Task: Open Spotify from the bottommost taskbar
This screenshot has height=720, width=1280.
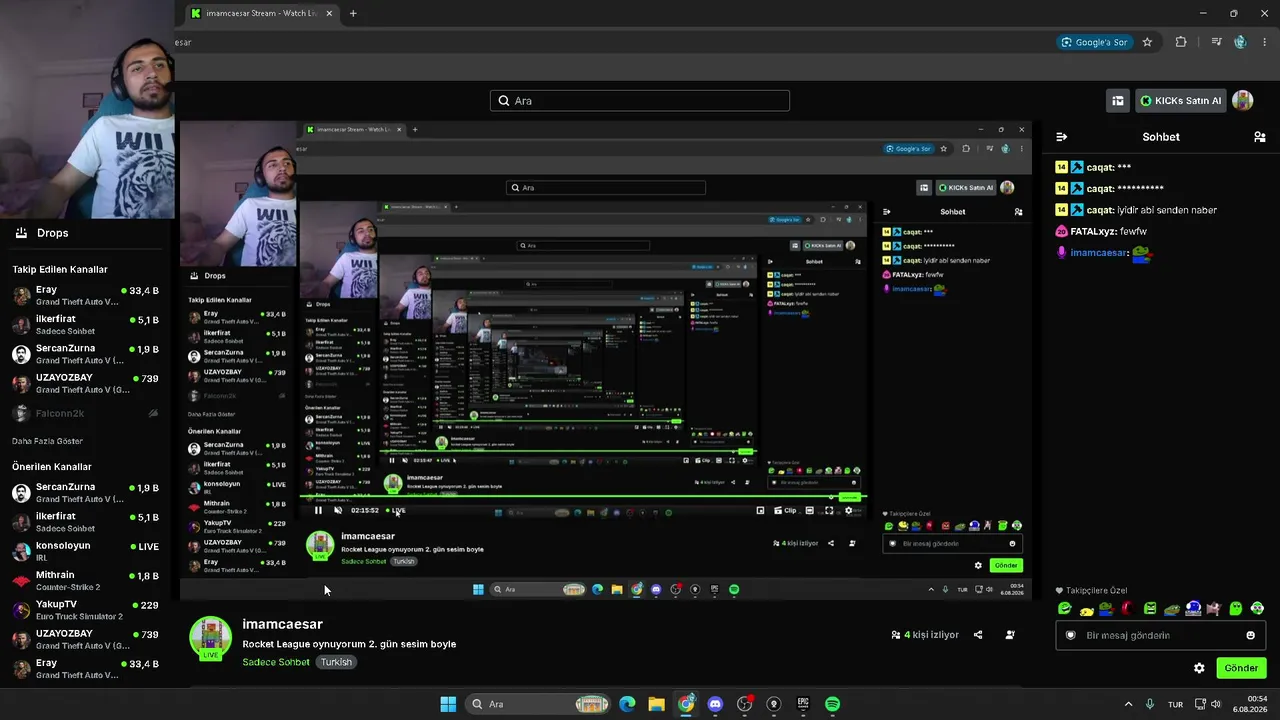Action: [x=832, y=704]
